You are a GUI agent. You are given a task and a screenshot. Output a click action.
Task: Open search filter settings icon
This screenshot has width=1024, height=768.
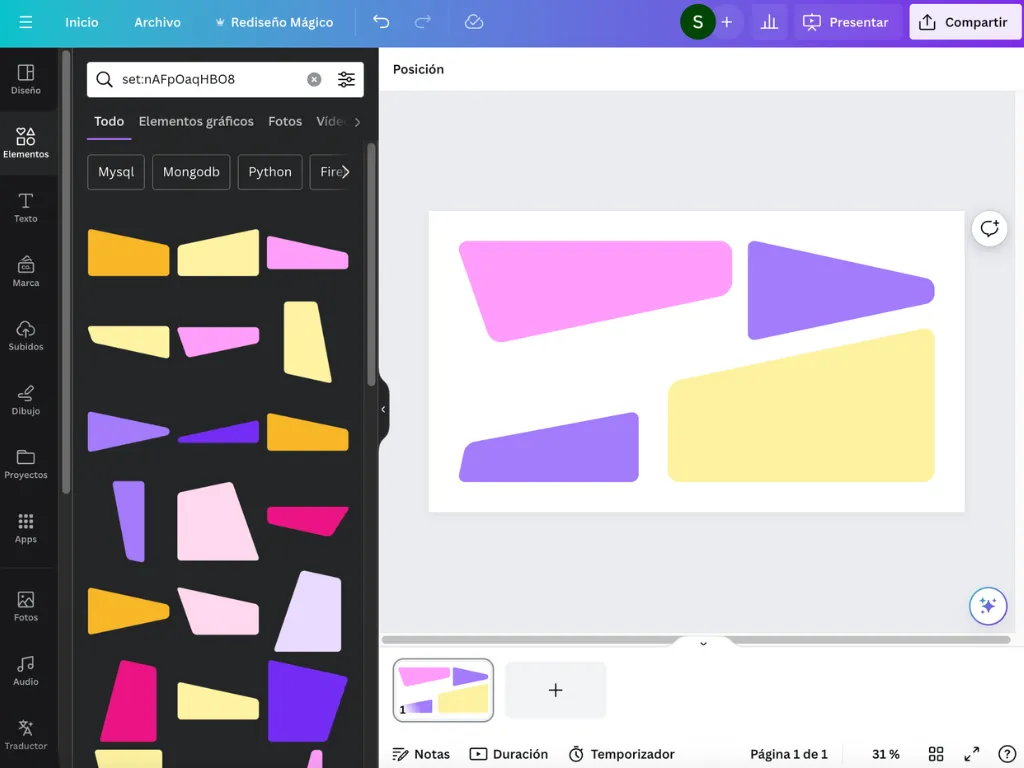click(346, 79)
